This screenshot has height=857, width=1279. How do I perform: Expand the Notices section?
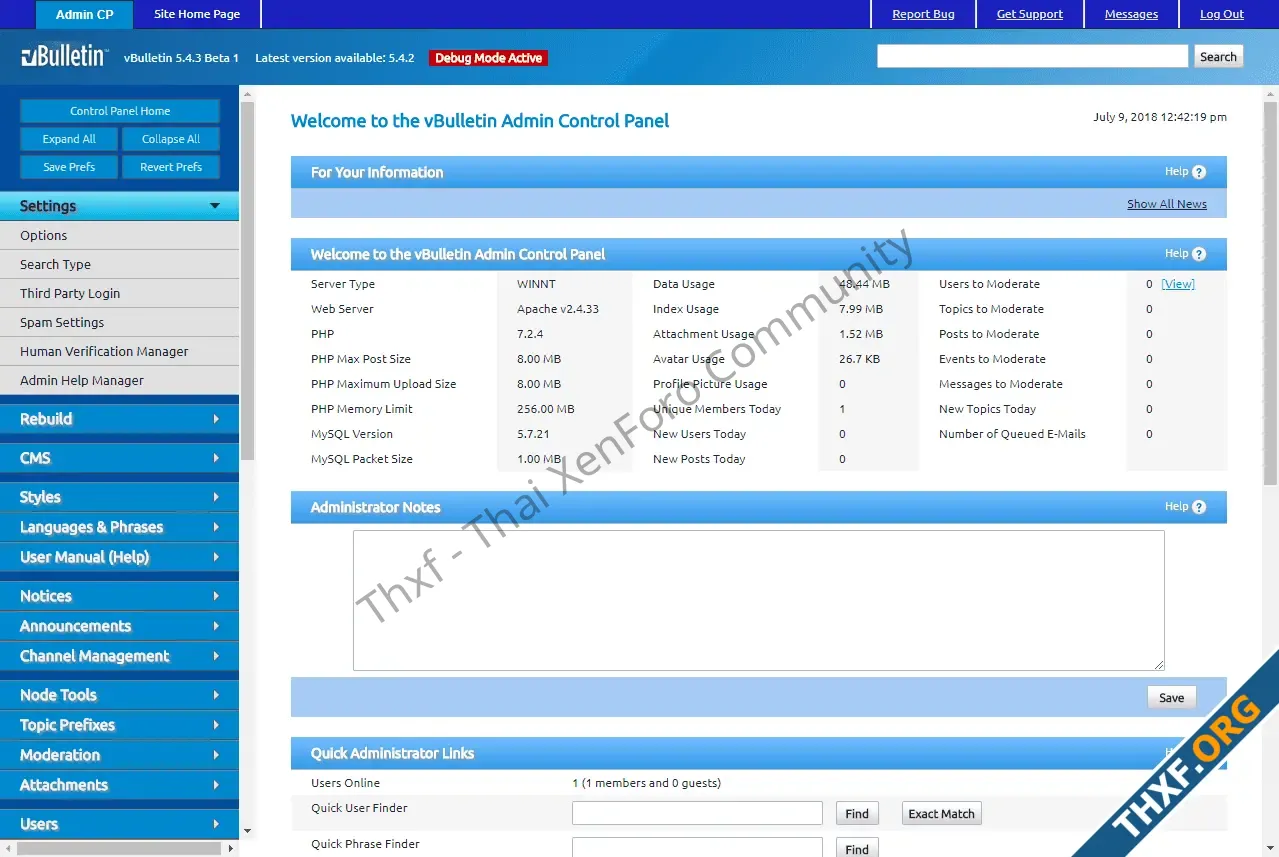coord(119,596)
